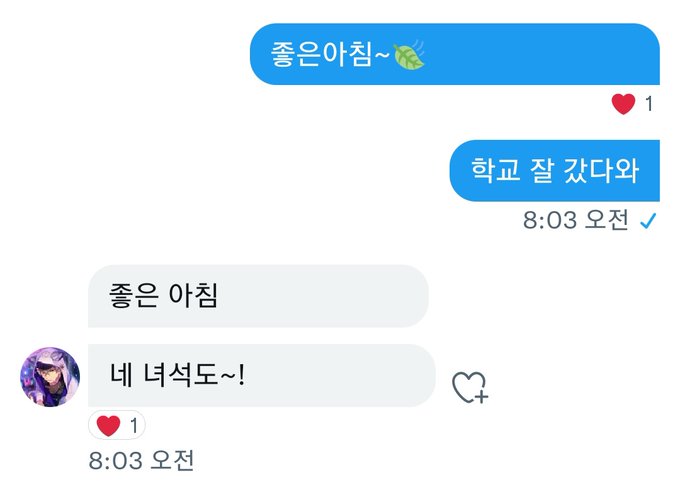Click the red heart inside the reaction pill
The height and width of the screenshot is (482, 680).
(x=108, y=426)
